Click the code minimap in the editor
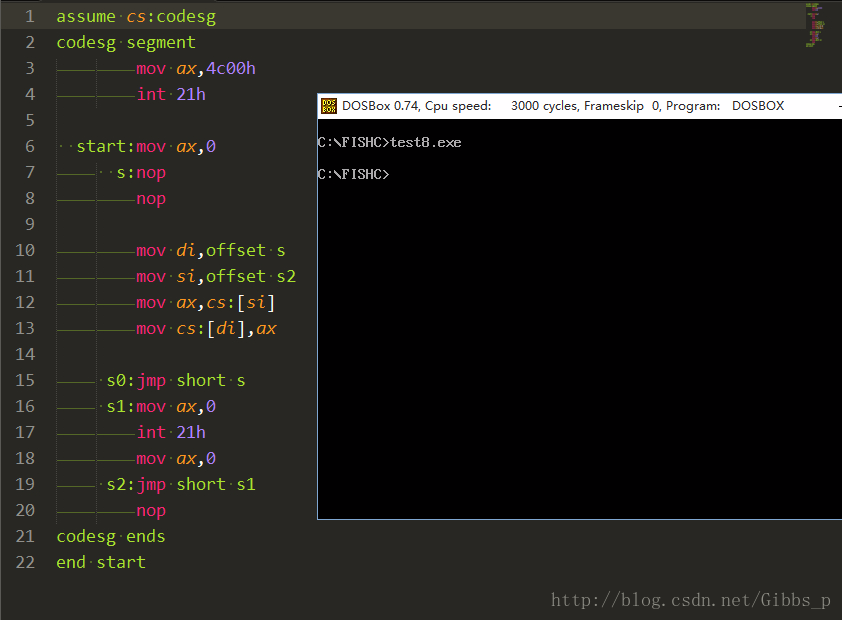The width and height of the screenshot is (842, 620). coord(815,25)
